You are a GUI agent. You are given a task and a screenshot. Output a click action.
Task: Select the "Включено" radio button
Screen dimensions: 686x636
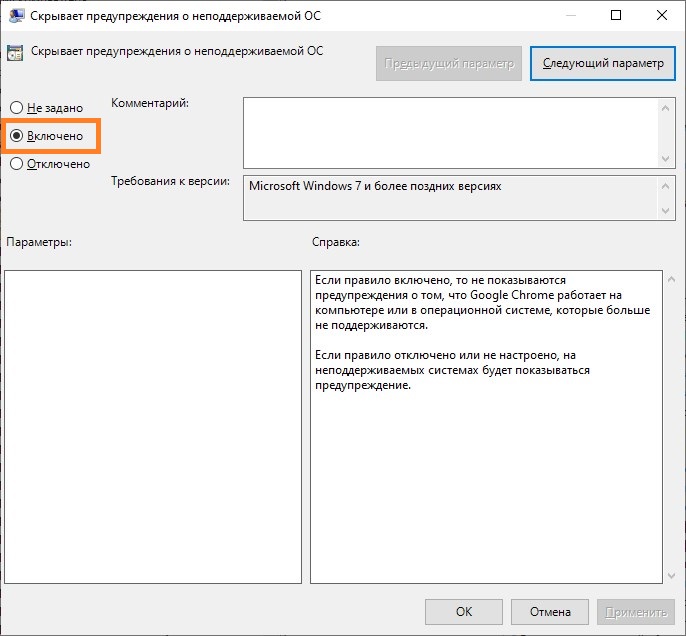(x=16, y=135)
